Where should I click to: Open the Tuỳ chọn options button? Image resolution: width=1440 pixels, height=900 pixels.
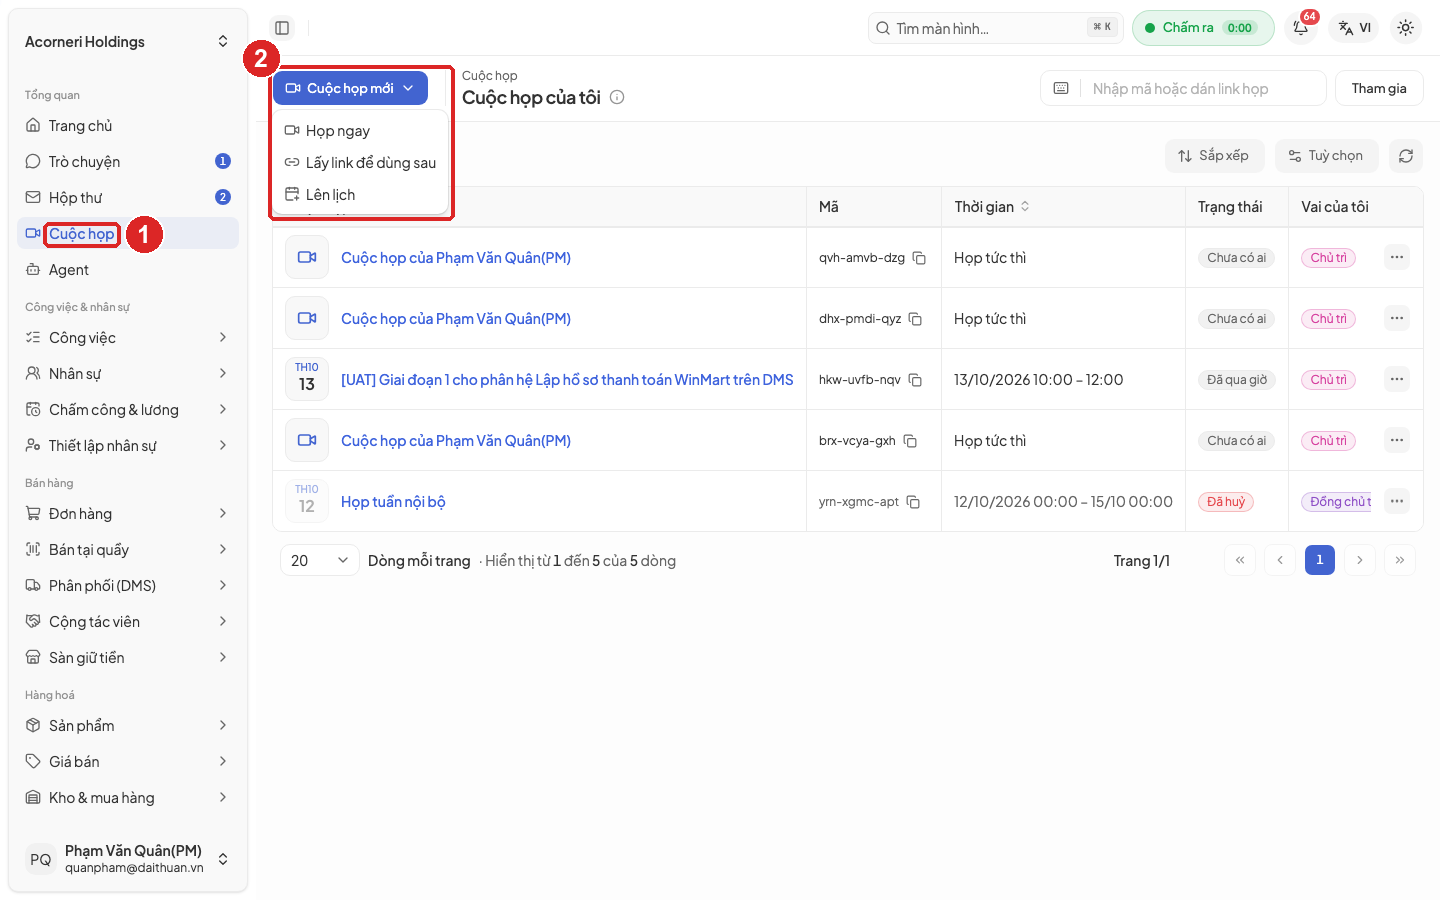click(x=1326, y=156)
